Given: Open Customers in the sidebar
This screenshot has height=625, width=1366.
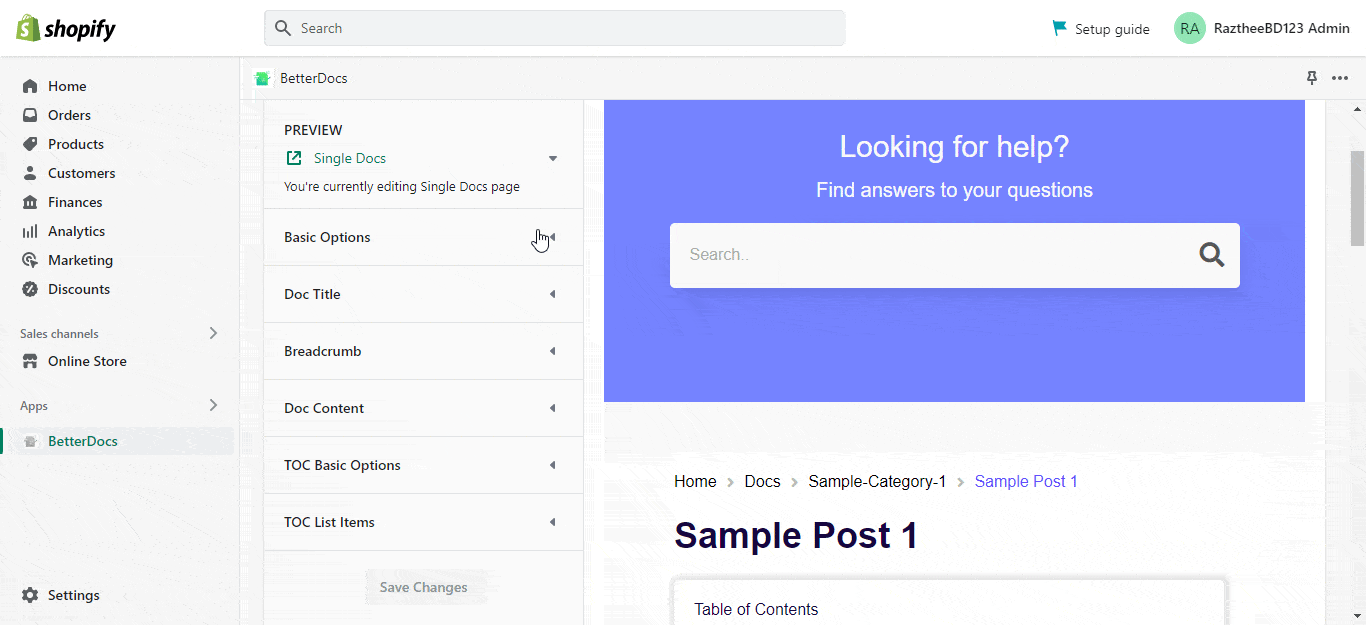Looking at the screenshot, I should pos(82,173).
